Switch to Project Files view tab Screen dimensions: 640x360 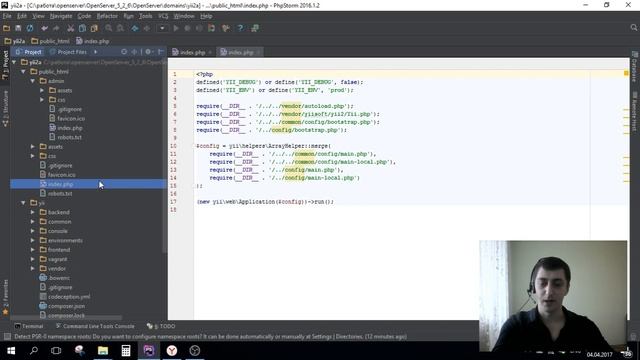[x=68, y=52]
